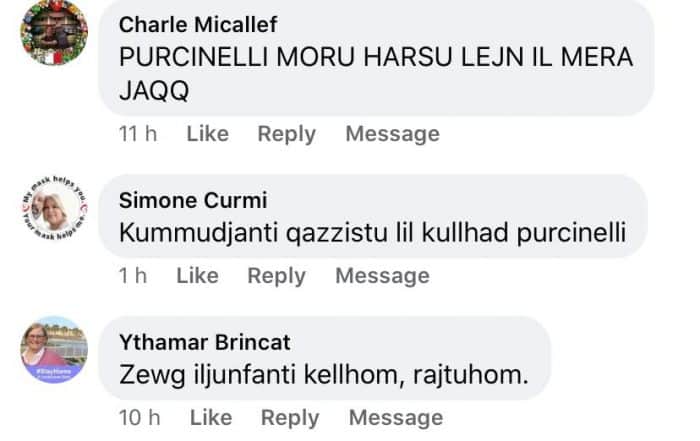The image size is (700, 441).
Task: Message Simone Curmi from her comment
Action: pos(382,276)
